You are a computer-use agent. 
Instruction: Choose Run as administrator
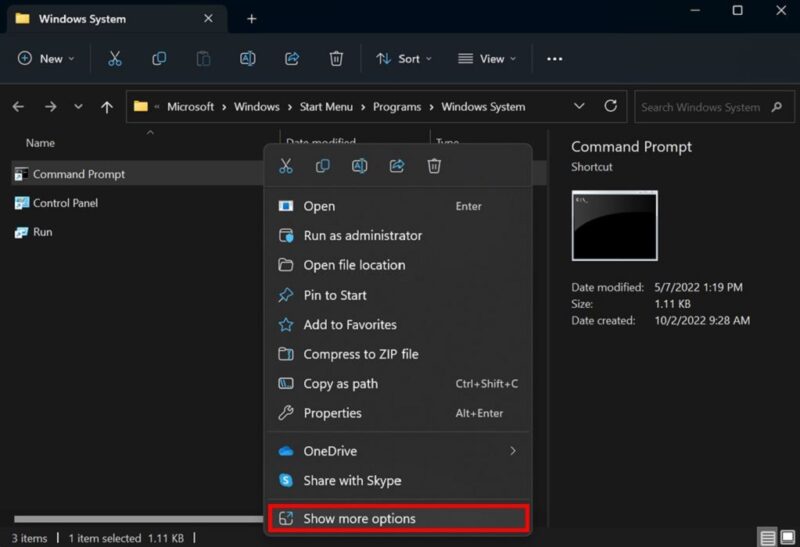398,236
